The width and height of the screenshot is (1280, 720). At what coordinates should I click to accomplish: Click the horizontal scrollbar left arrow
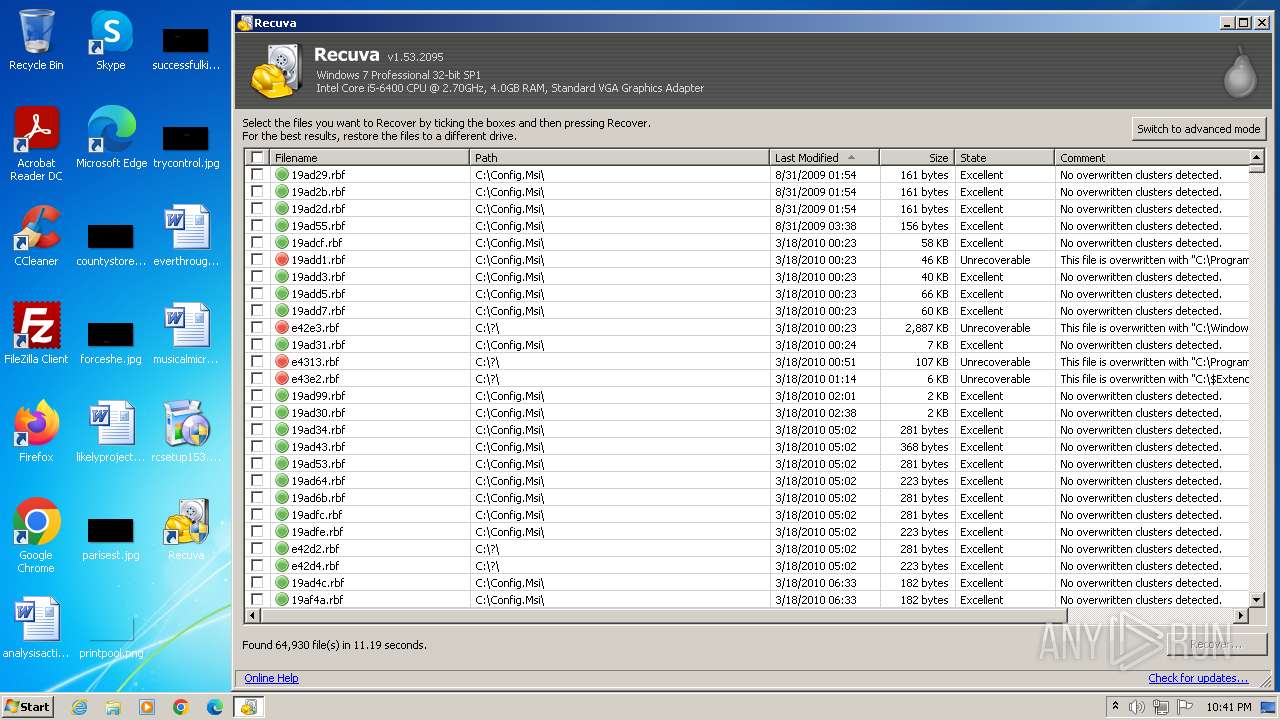[x=252, y=616]
